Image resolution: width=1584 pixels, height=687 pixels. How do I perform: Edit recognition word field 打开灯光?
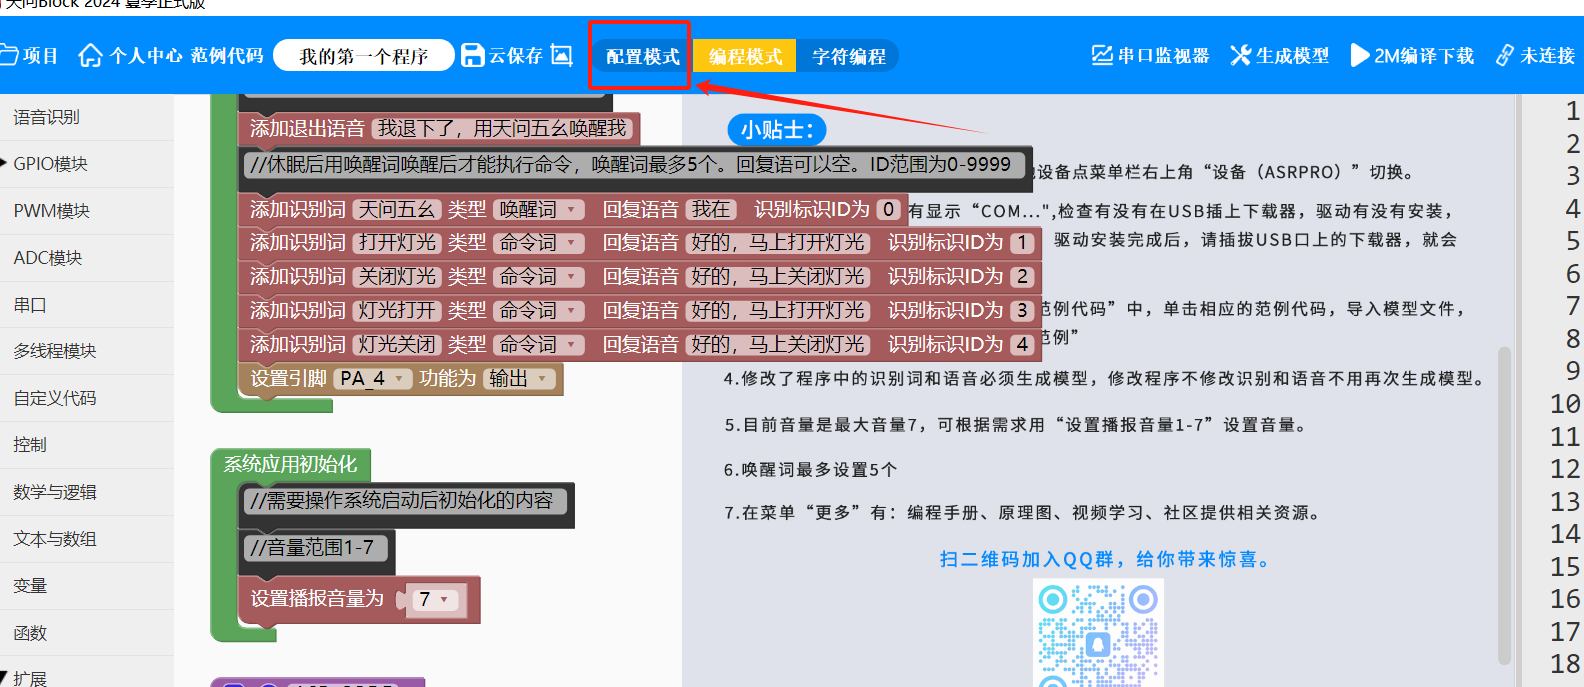coord(397,243)
